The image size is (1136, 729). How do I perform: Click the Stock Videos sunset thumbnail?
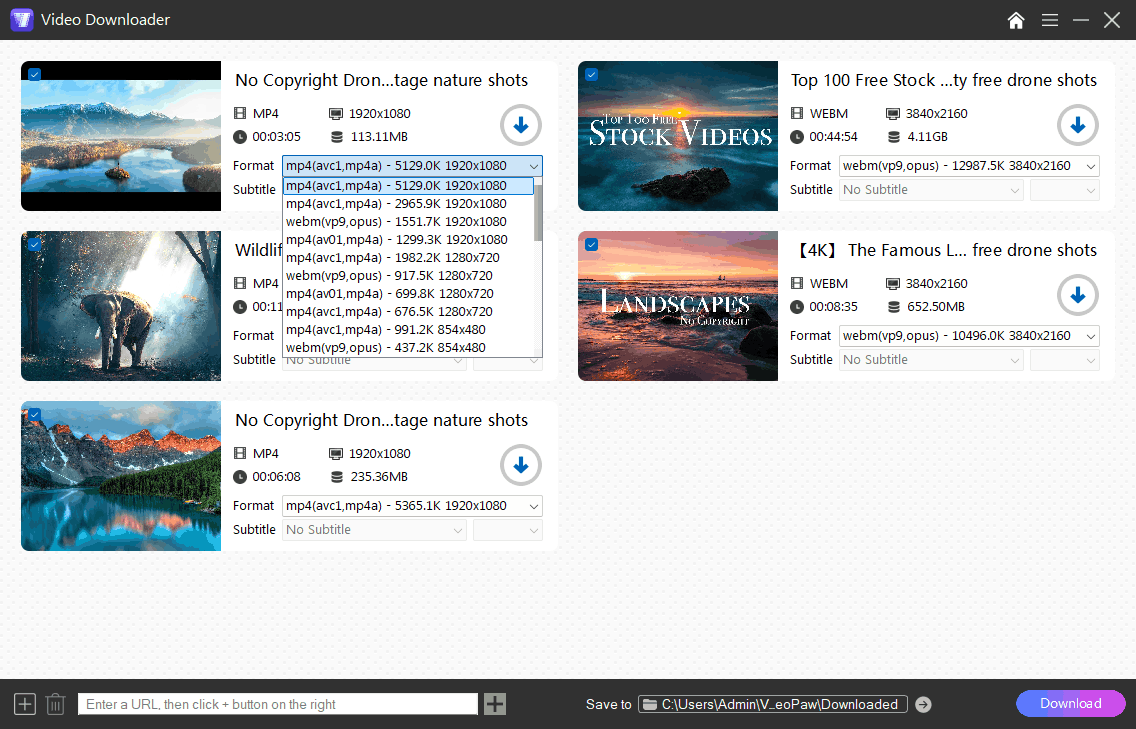click(678, 136)
